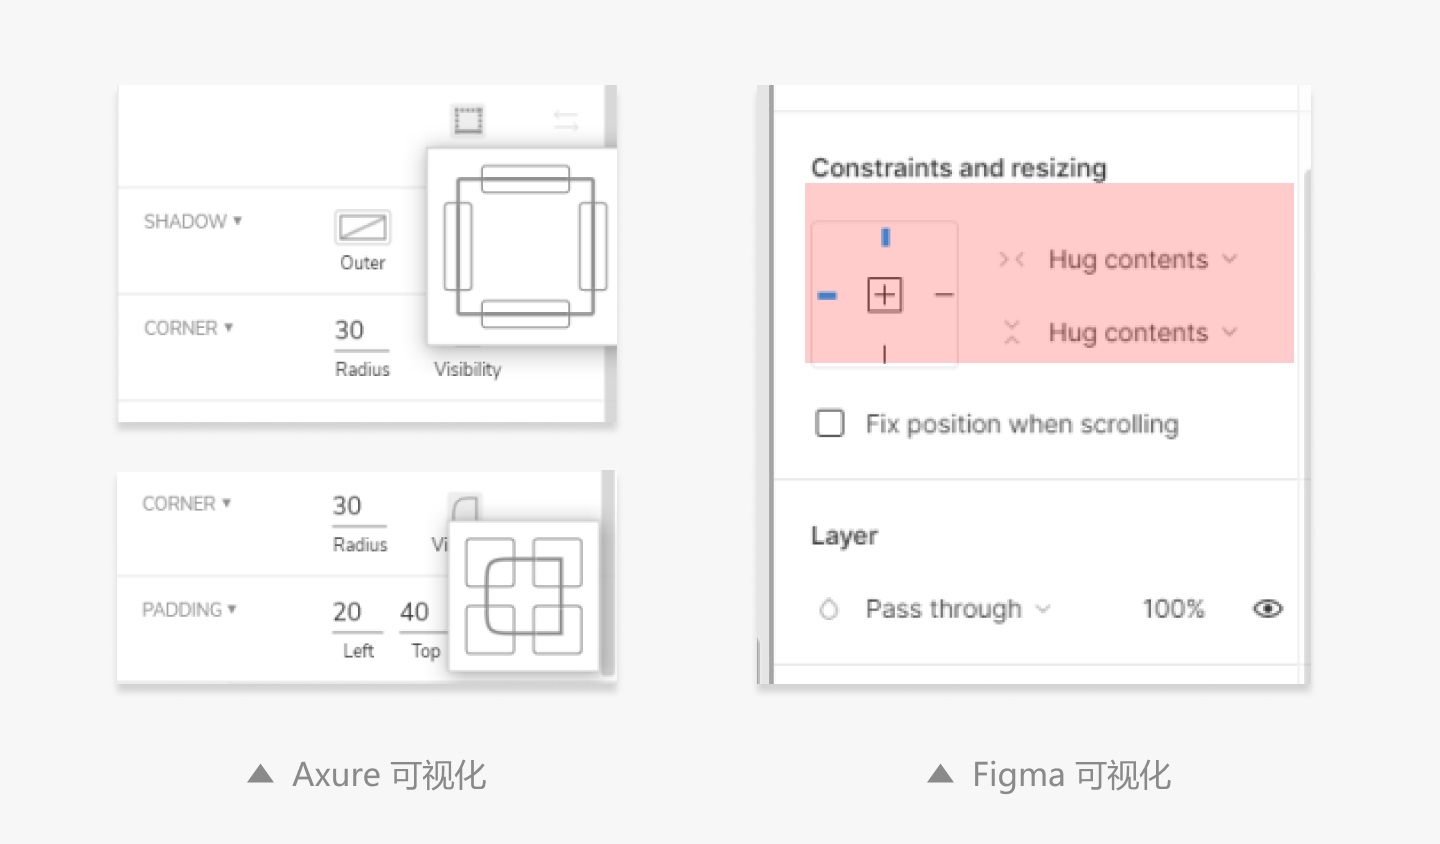Click the dotted border visibility icon
The width and height of the screenshot is (1440, 844).
click(x=468, y=121)
